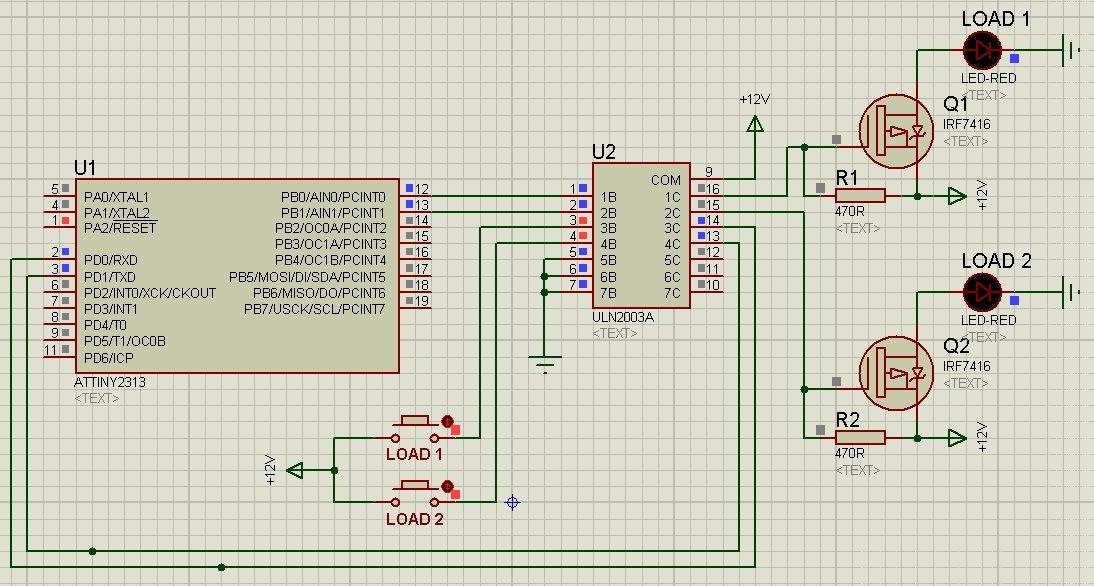Click the Q2 IRF7416 MOSFET symbol
Image resolution: width=1094 pixels, height=586 pixels.
(x=896, y=373)
